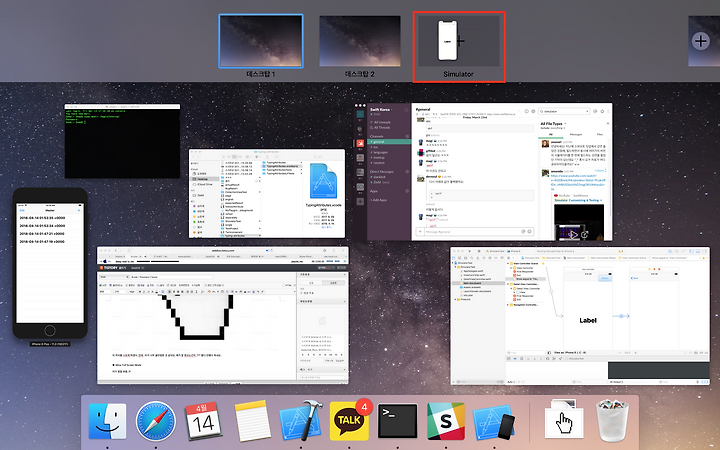Play the YouTube video preview in Slack
720x450 pixels.
(573, 235)
